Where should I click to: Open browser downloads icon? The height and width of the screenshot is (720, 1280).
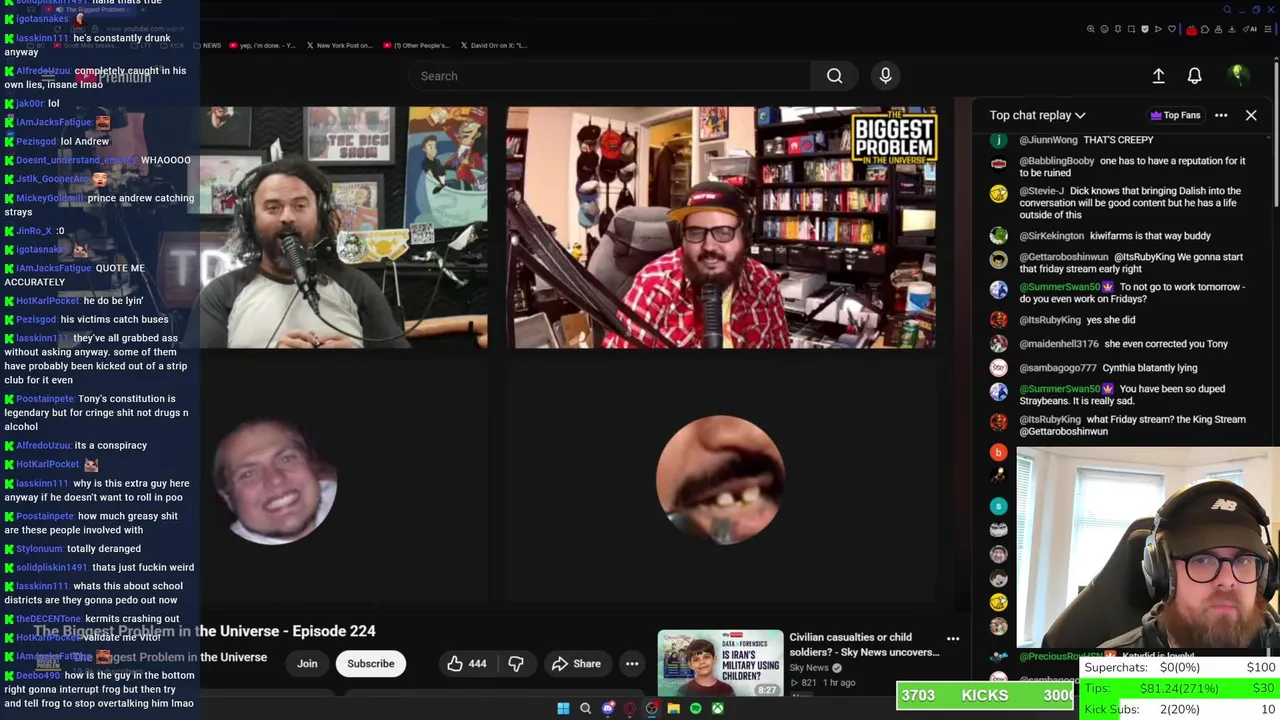click(1232, 29)
